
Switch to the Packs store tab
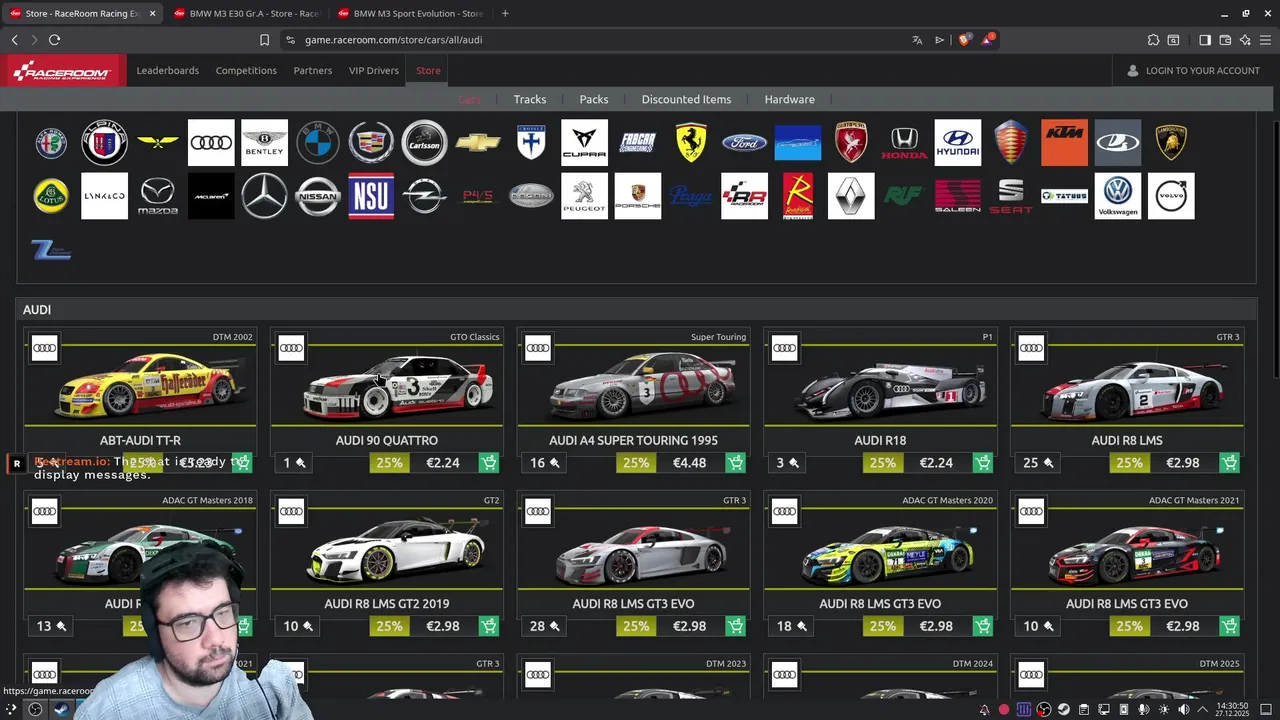coord(594,99)
